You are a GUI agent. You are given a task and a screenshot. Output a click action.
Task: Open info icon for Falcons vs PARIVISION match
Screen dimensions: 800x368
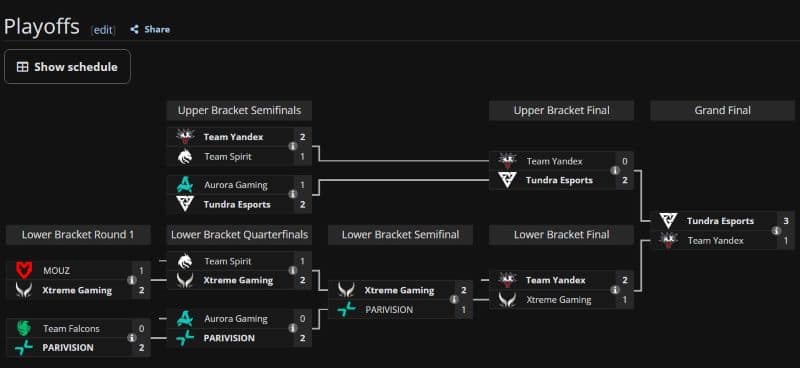tap(131, 338)
